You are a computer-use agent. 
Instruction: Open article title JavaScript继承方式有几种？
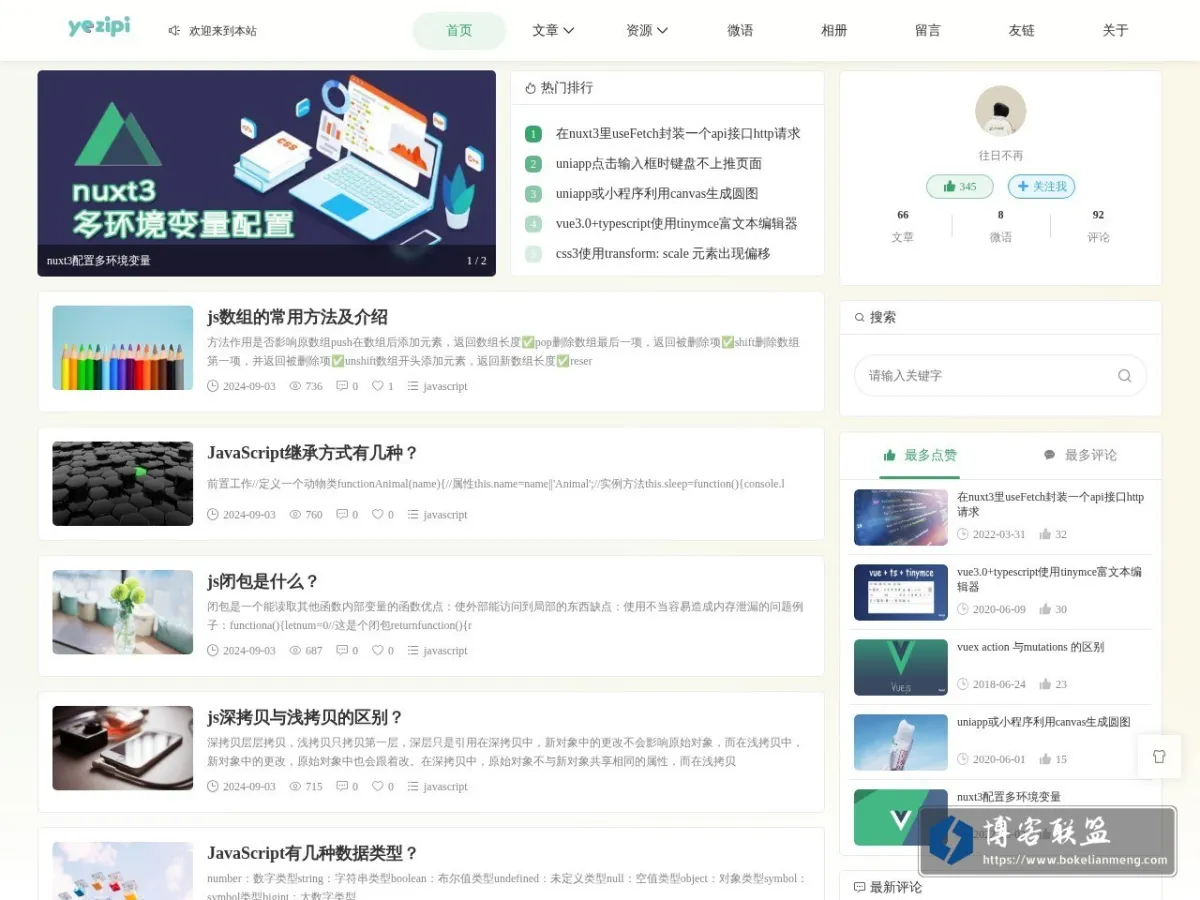313,454
